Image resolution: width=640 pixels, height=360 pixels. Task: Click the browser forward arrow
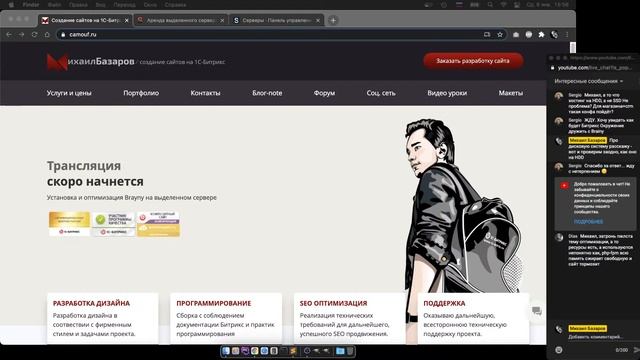(21, 35)
